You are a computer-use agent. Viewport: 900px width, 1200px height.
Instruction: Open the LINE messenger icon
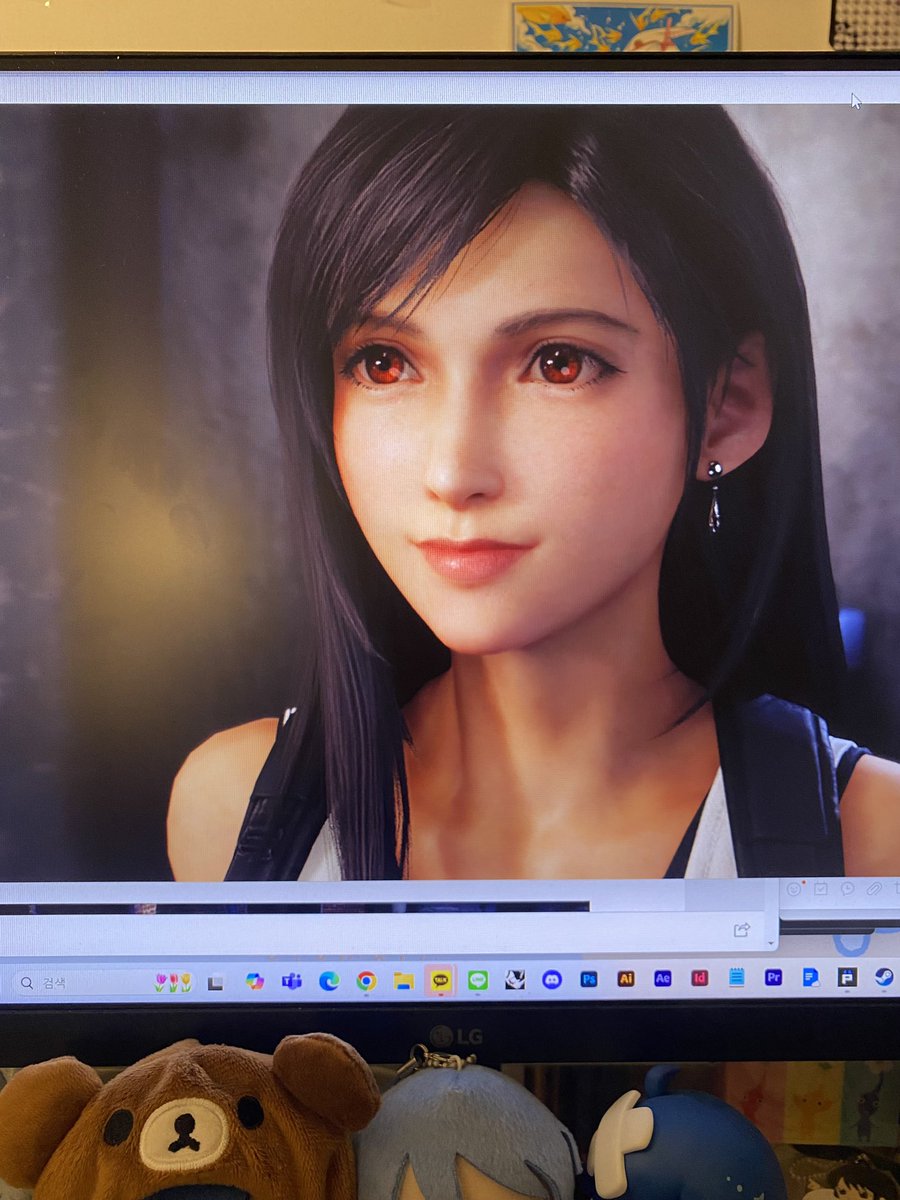[478, 980]
